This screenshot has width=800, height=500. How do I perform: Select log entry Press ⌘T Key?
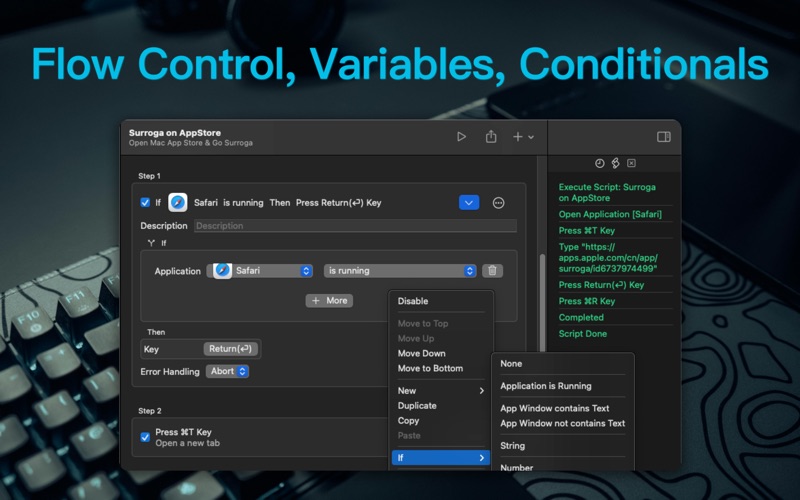point(586,231)
